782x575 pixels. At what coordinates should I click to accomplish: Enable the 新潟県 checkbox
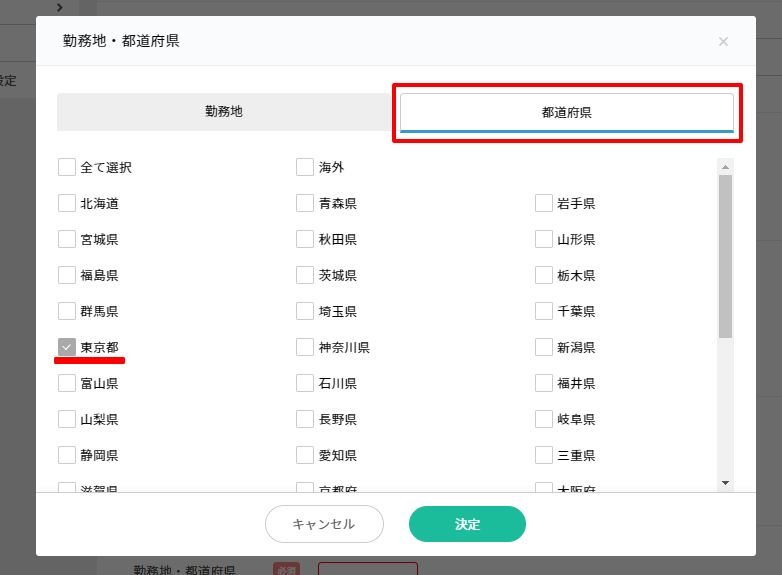point(544,347)
